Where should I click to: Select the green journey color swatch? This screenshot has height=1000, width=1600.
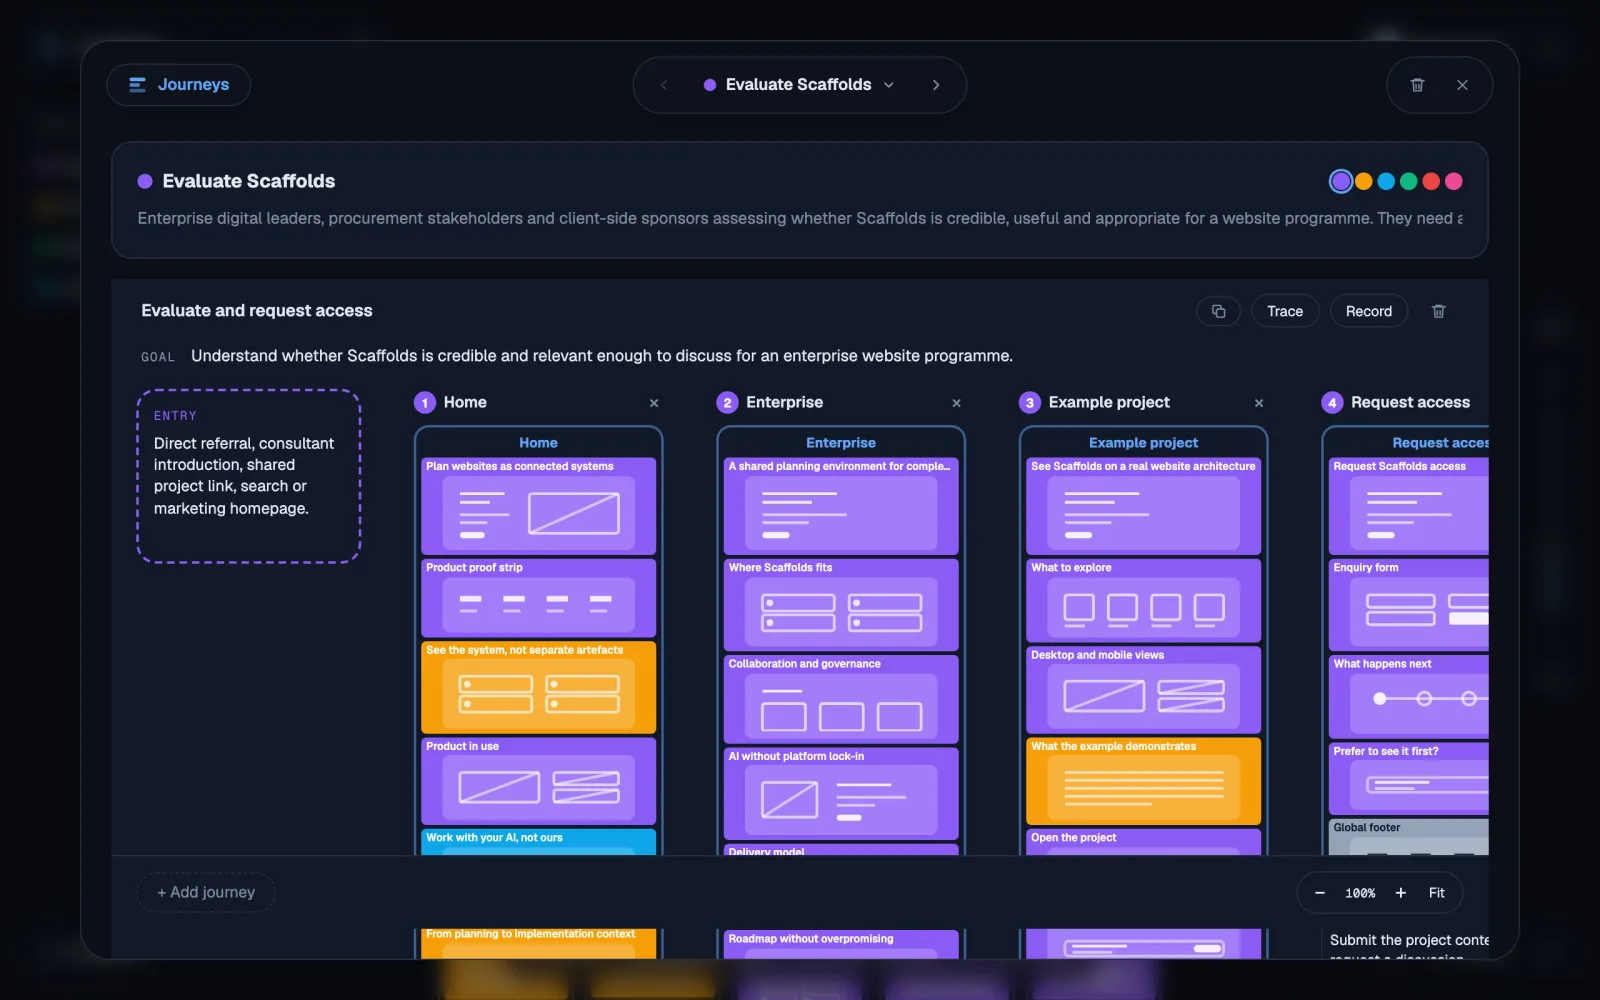pyautogui.click(x=1409, y=181)
